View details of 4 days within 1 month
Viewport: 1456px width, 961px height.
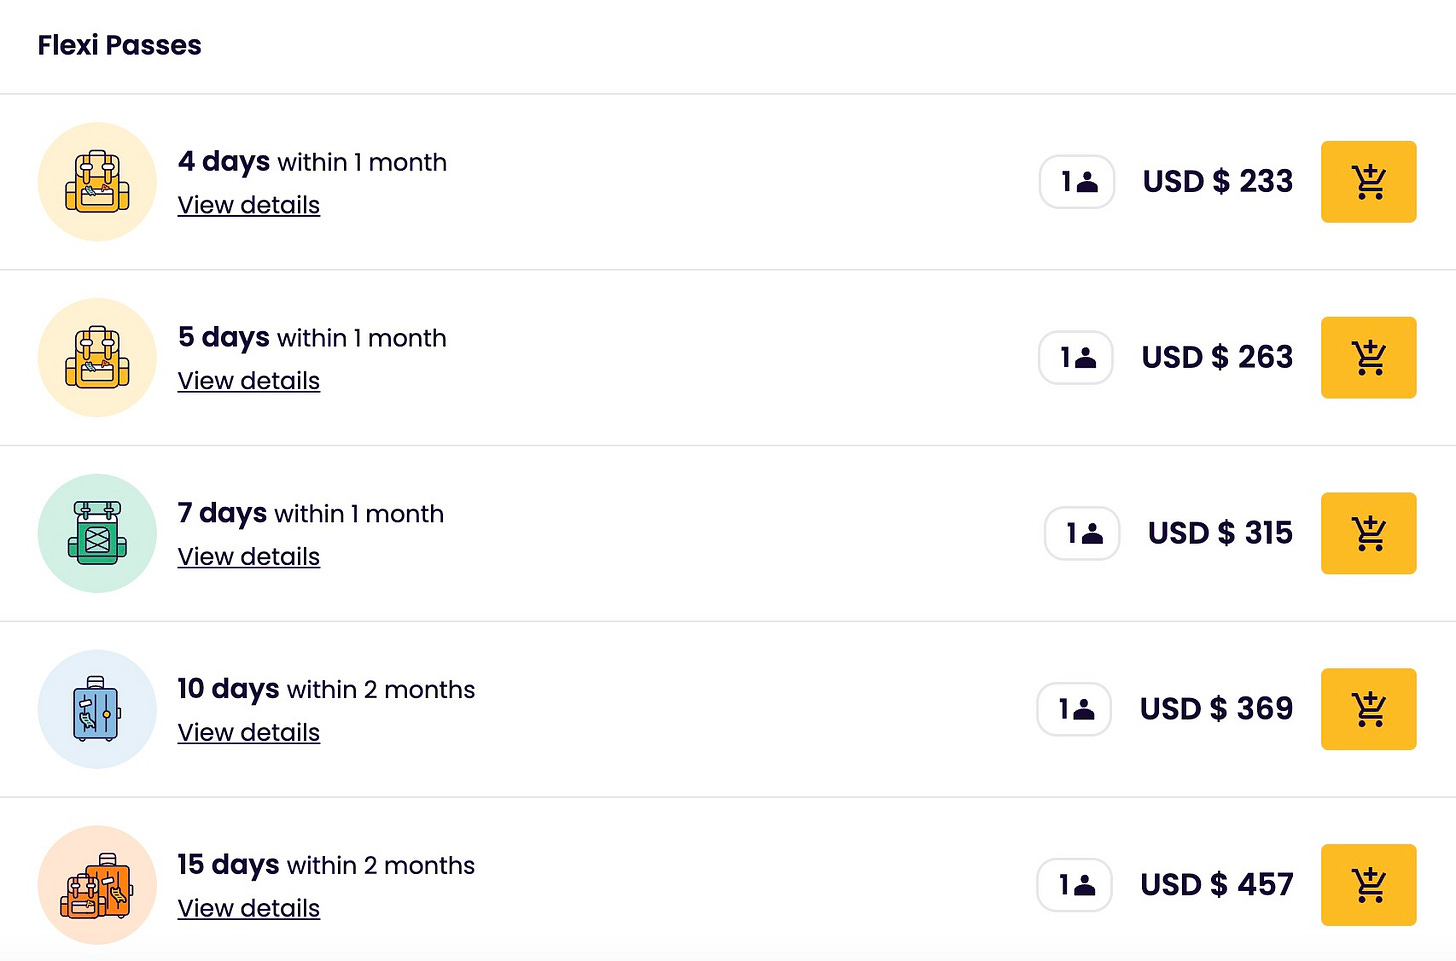tap(249, 205)
